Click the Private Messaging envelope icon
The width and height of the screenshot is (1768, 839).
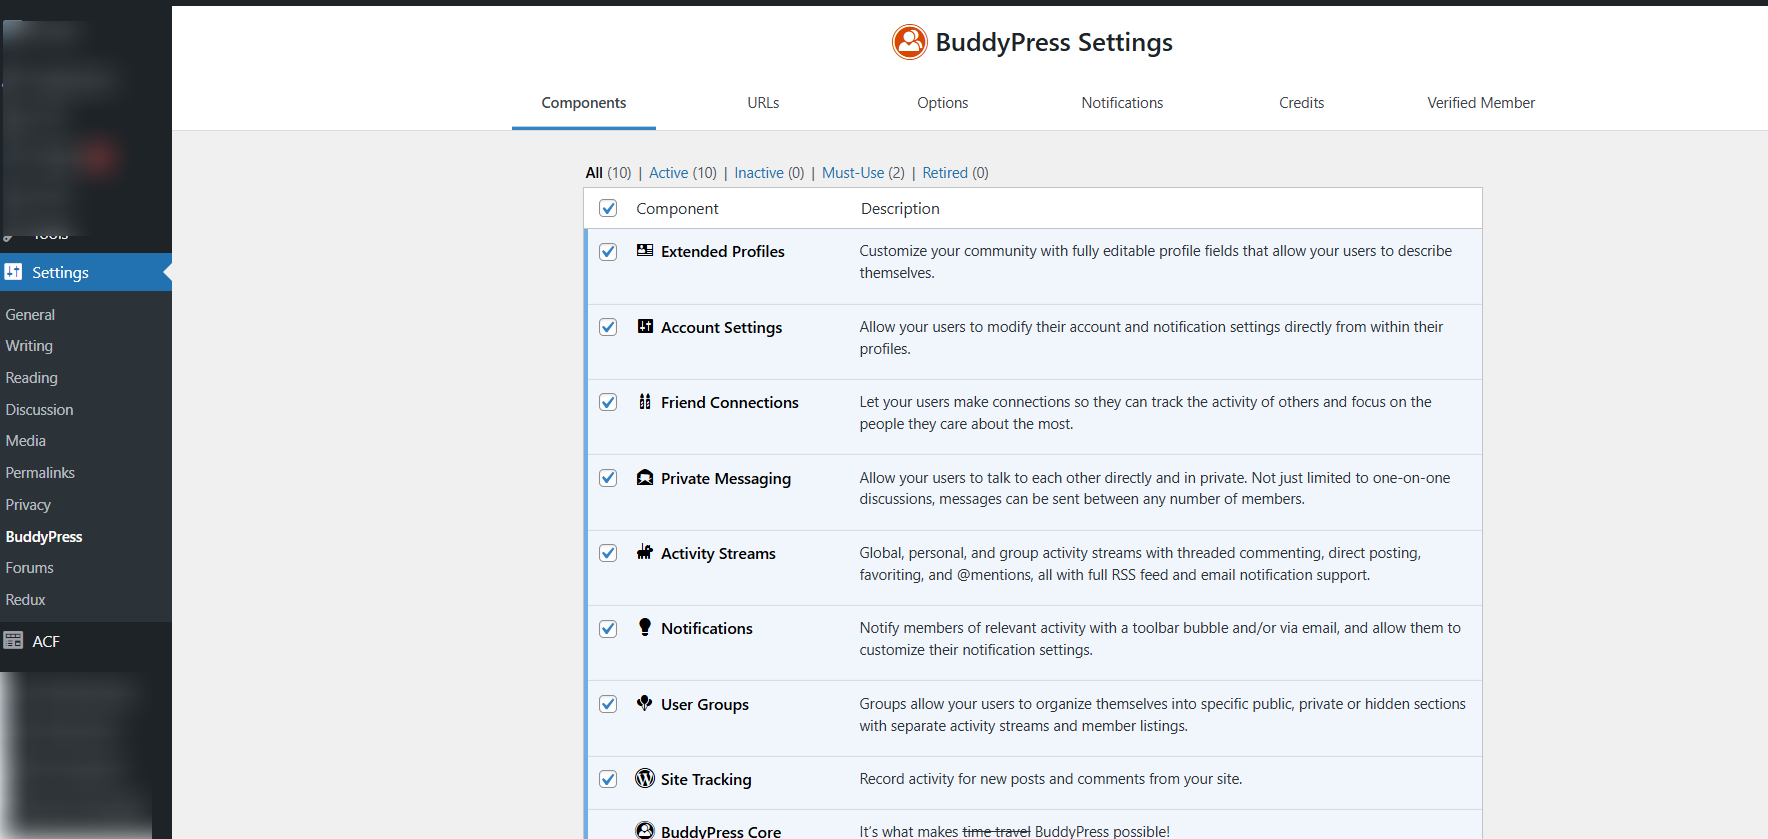coord(645,478)
